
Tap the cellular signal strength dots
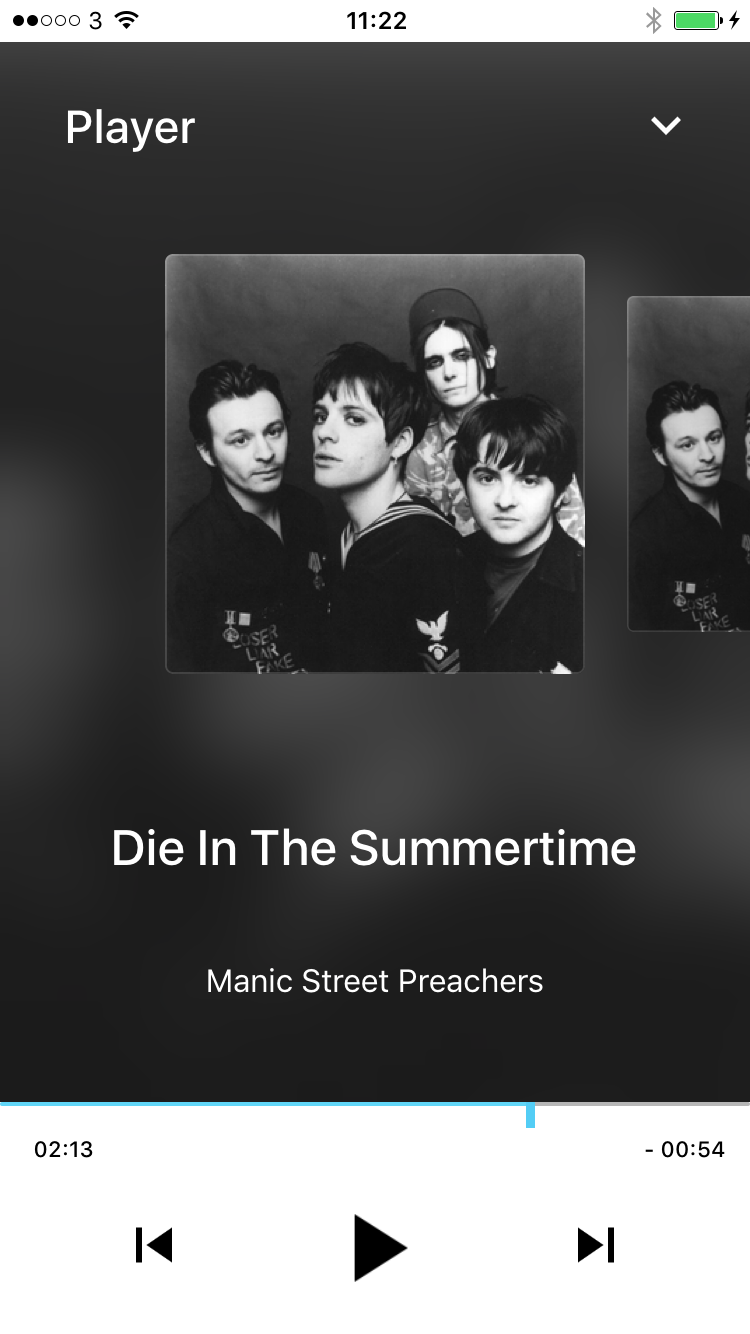(x=47, y=20)
